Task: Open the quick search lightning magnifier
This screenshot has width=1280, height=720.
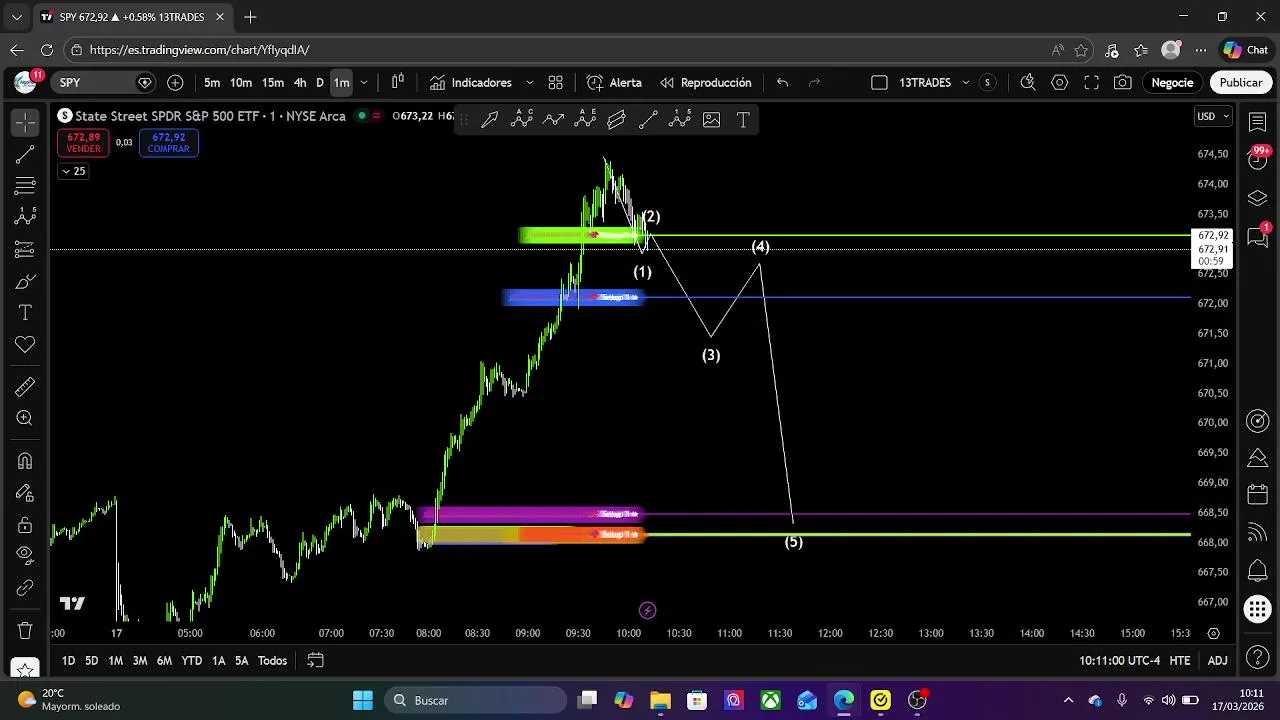Action: click(x=1028, y=83)
